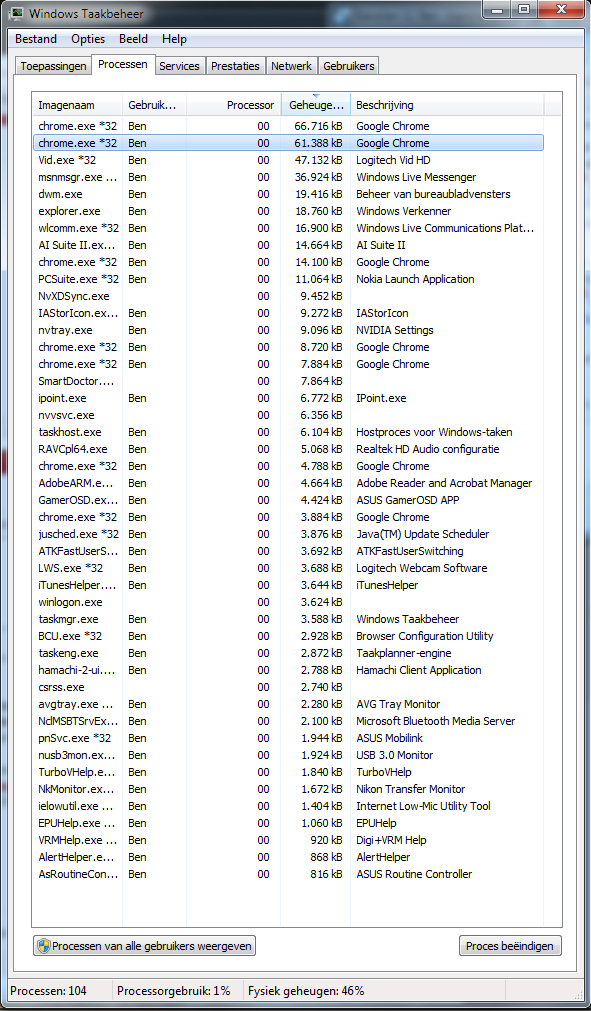Select the hamachi-2-ui process row
Screen dimensions: 591x1011
coord(288,670)
